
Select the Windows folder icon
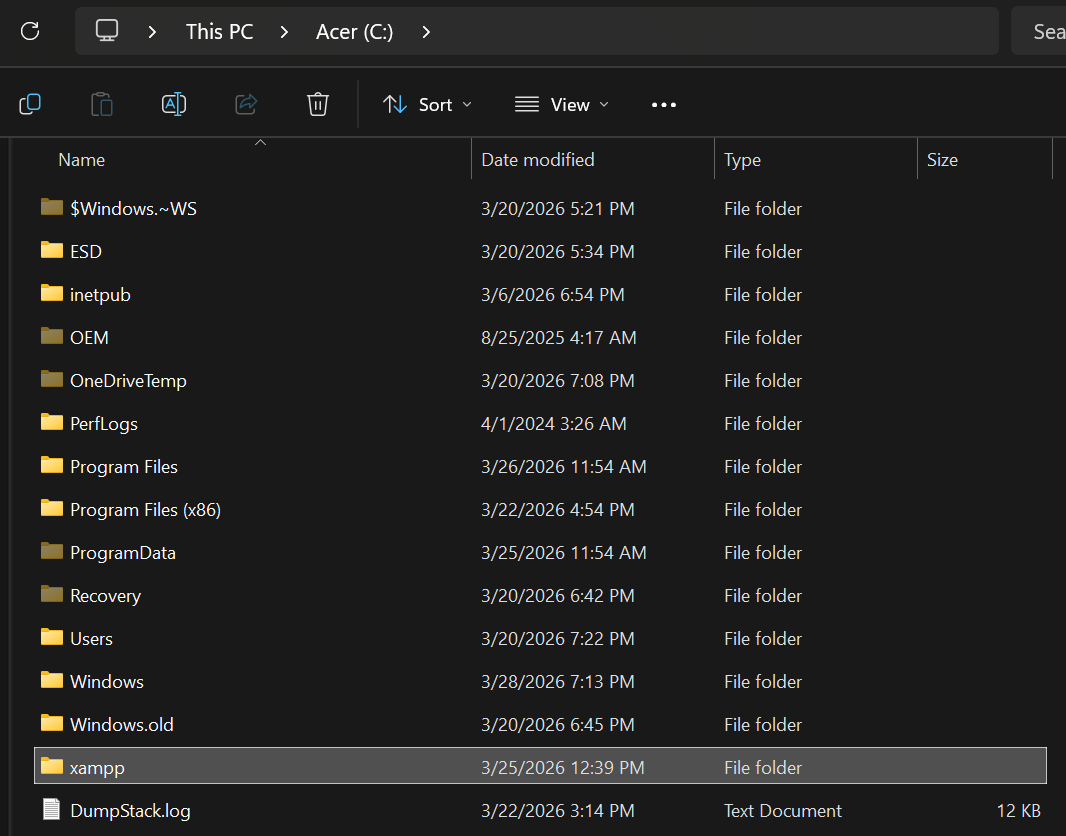click(x=52, y=680)
